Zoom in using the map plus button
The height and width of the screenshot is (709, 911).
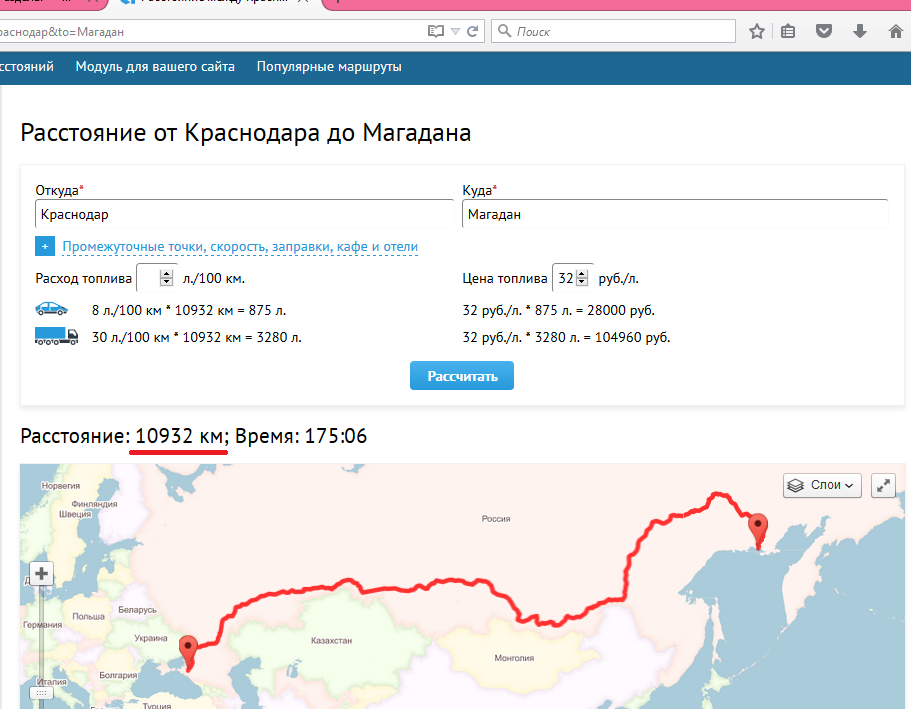40,573
